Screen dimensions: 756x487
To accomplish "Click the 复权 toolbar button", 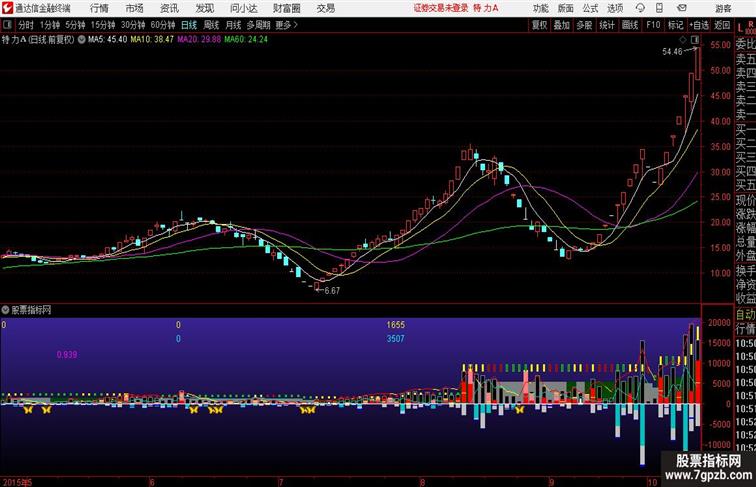I will pyautogui.click(x=540, y=25).
